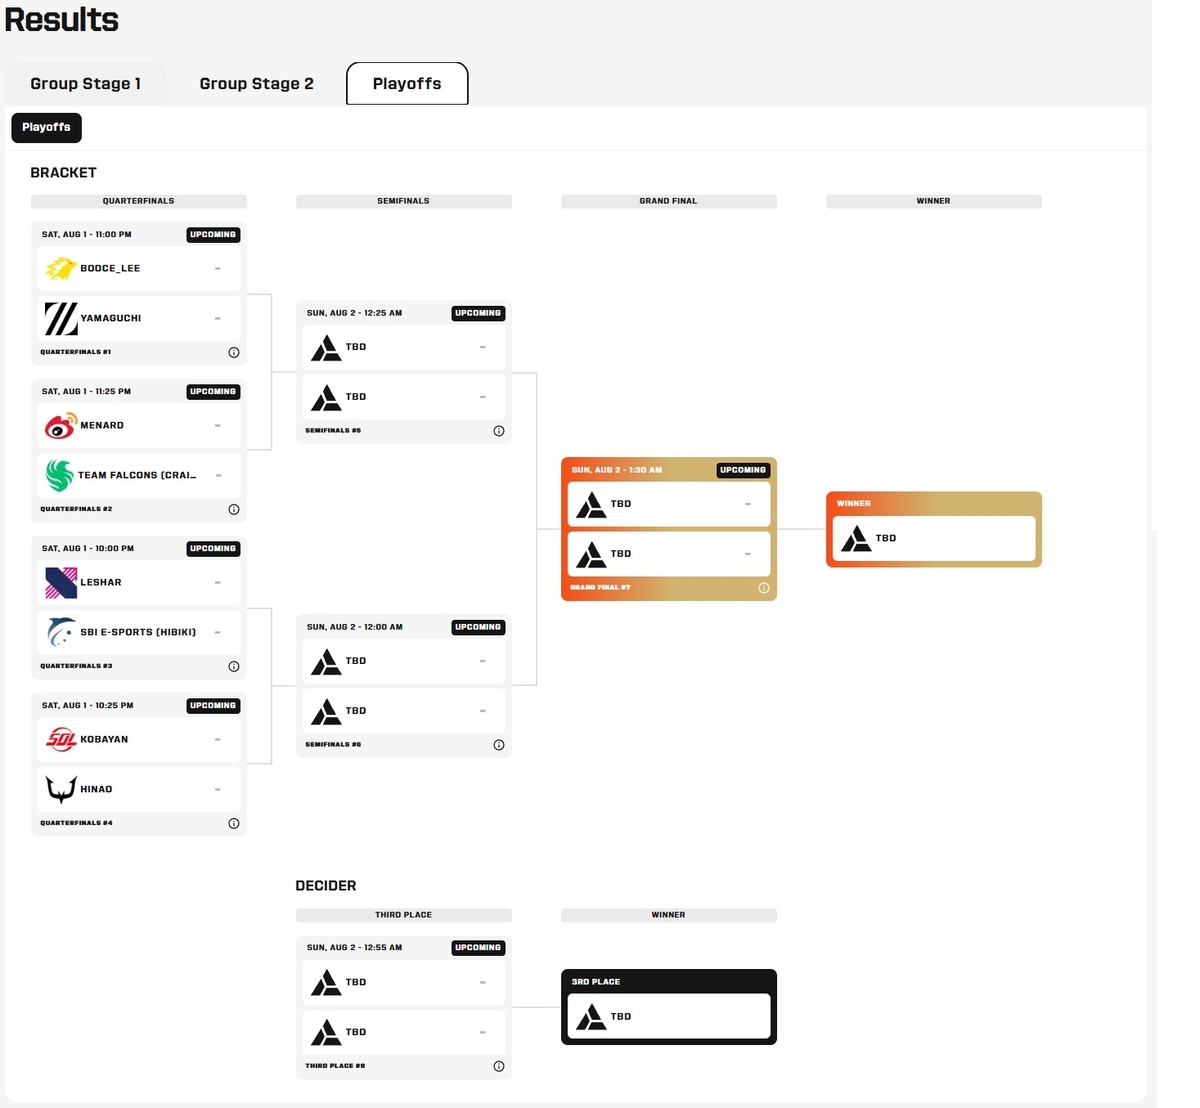The width and height of the screenshot is (1200, 1108).
Task: Open the black 3rd Place TBD card
Action: [669, 1007]
